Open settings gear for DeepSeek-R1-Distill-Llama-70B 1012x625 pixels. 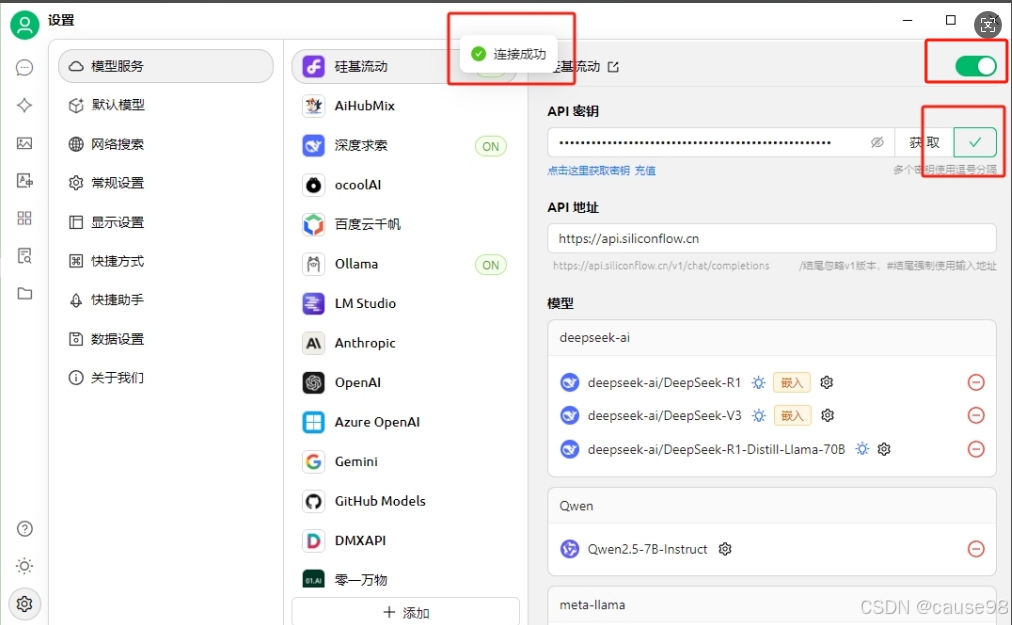point(884,449)
